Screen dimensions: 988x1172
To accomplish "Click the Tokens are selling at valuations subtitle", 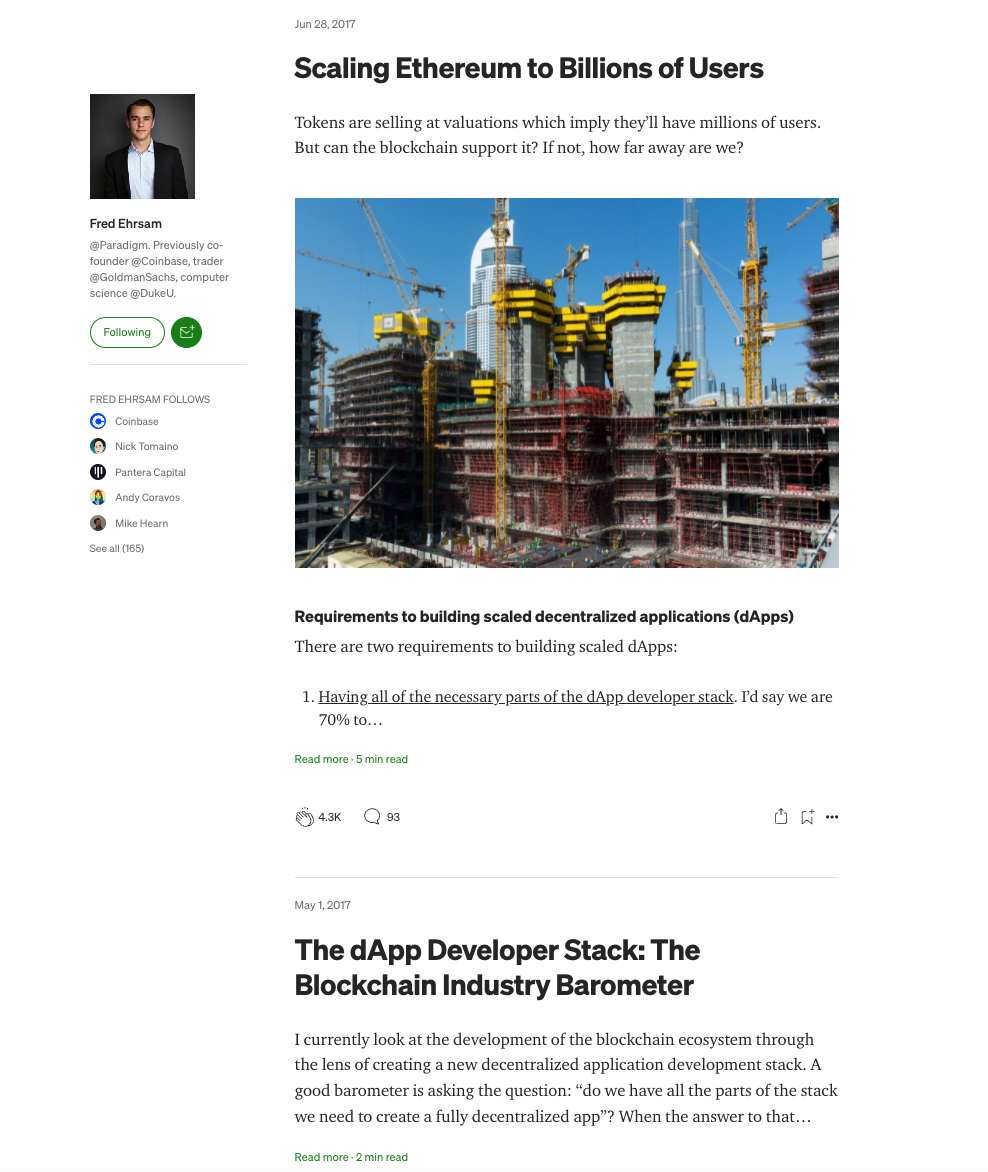I will tap(558, 135).
